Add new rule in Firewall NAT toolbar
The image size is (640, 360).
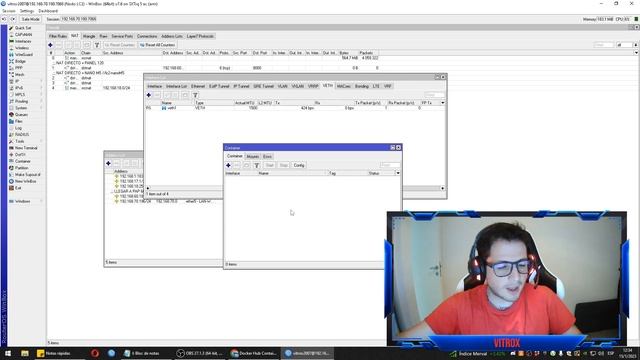point(51,45)
